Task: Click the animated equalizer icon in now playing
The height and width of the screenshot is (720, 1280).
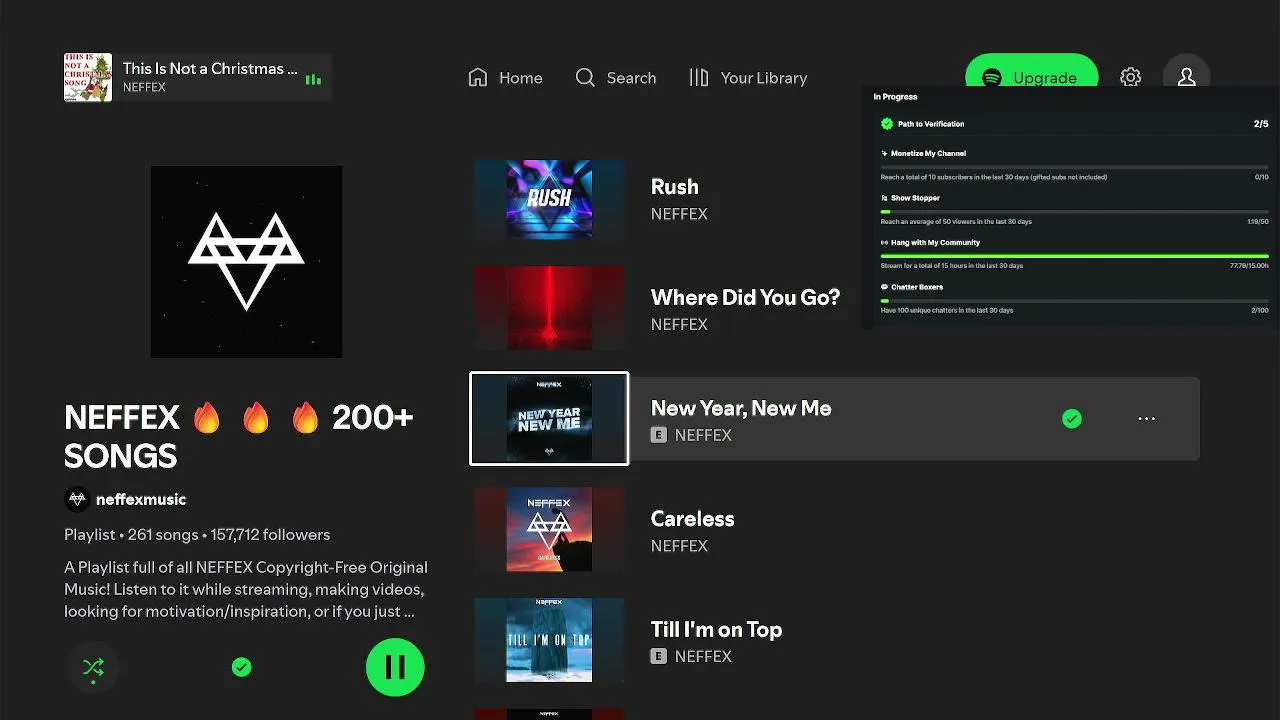Action: tap(313, 79)
